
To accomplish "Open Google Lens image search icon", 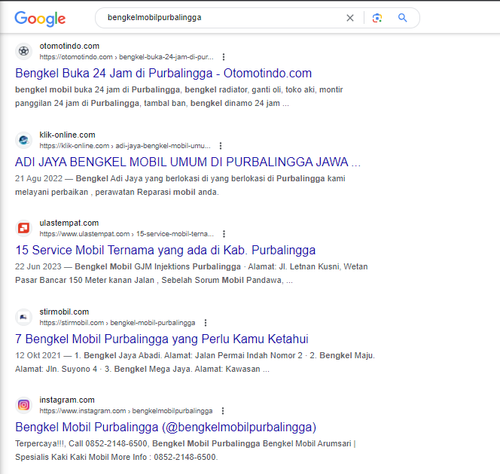I will (x=377, y=18).
